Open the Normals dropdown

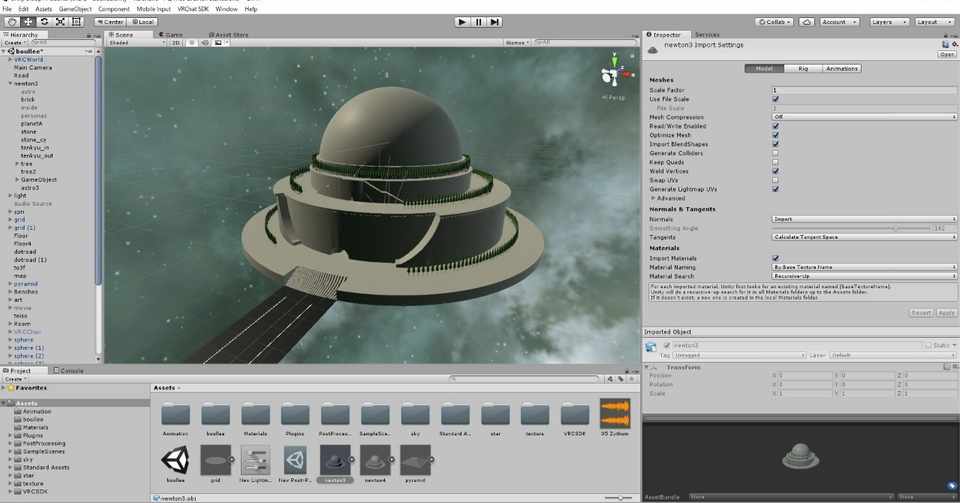coord(864,219)
